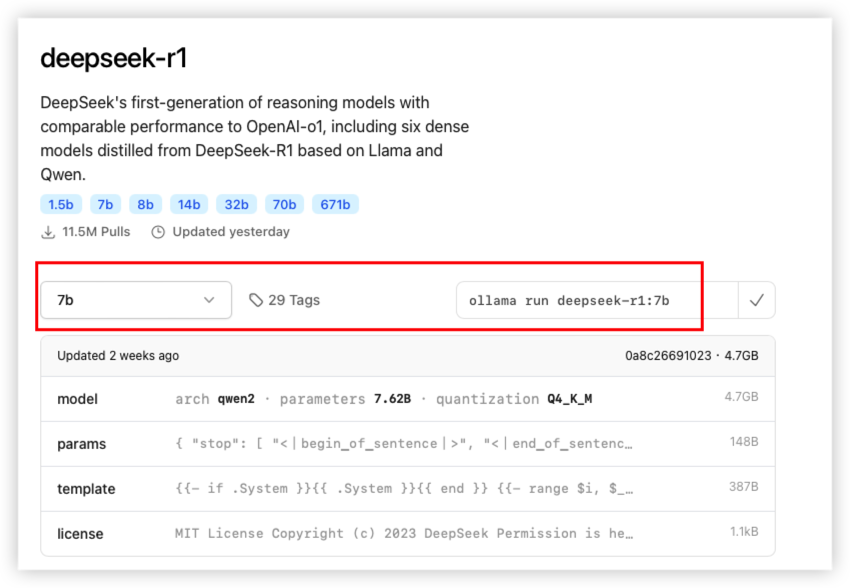The height and width of the screenshot is (588, 850).
Task: Click the copy command checkmark icon
Action: 756,300
